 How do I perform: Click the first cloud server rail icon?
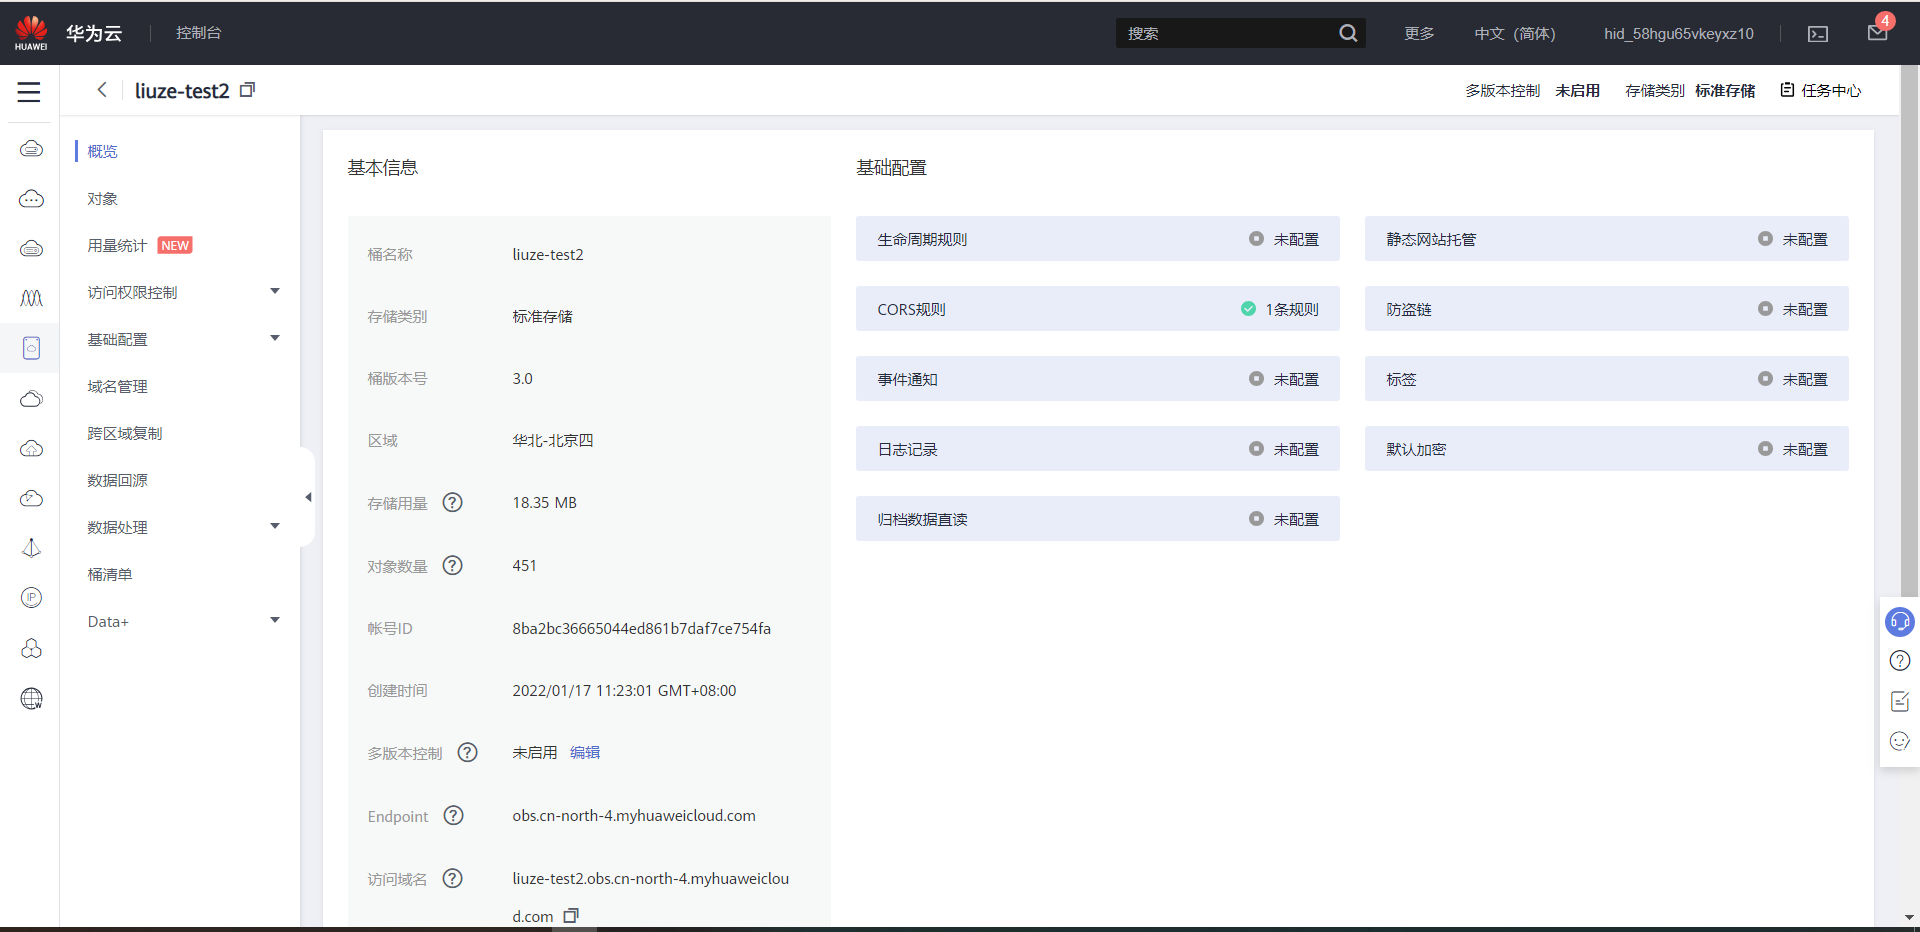tap(31, 149)
